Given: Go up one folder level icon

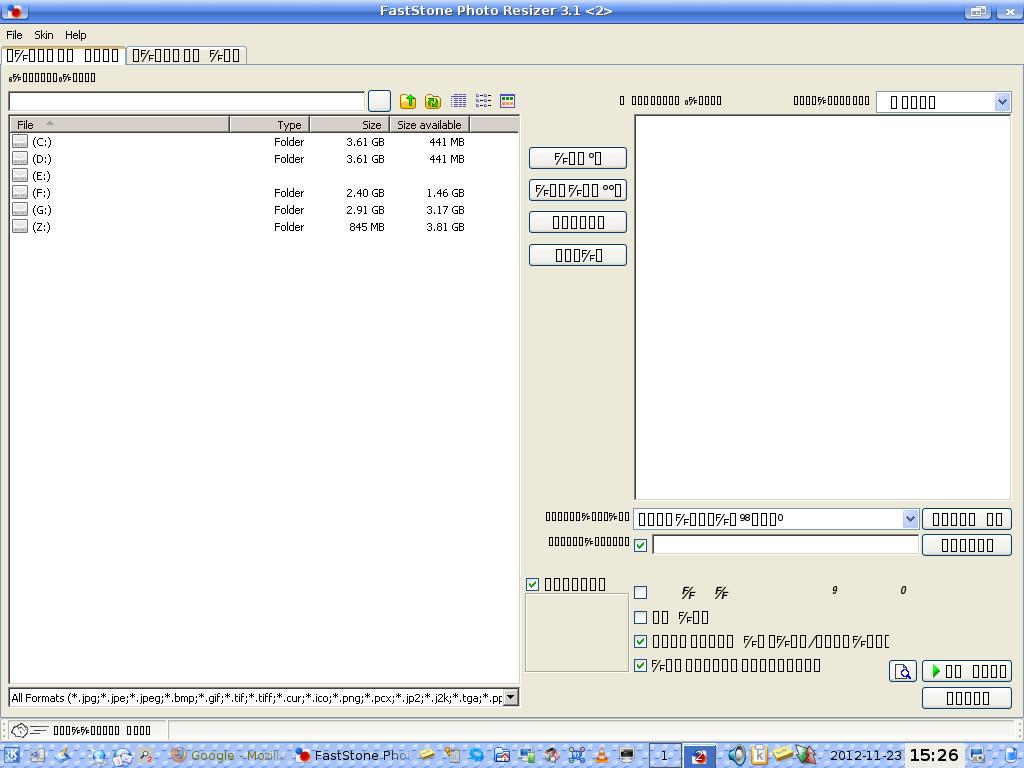Looking at the screenshot, I should click(408, 101).
